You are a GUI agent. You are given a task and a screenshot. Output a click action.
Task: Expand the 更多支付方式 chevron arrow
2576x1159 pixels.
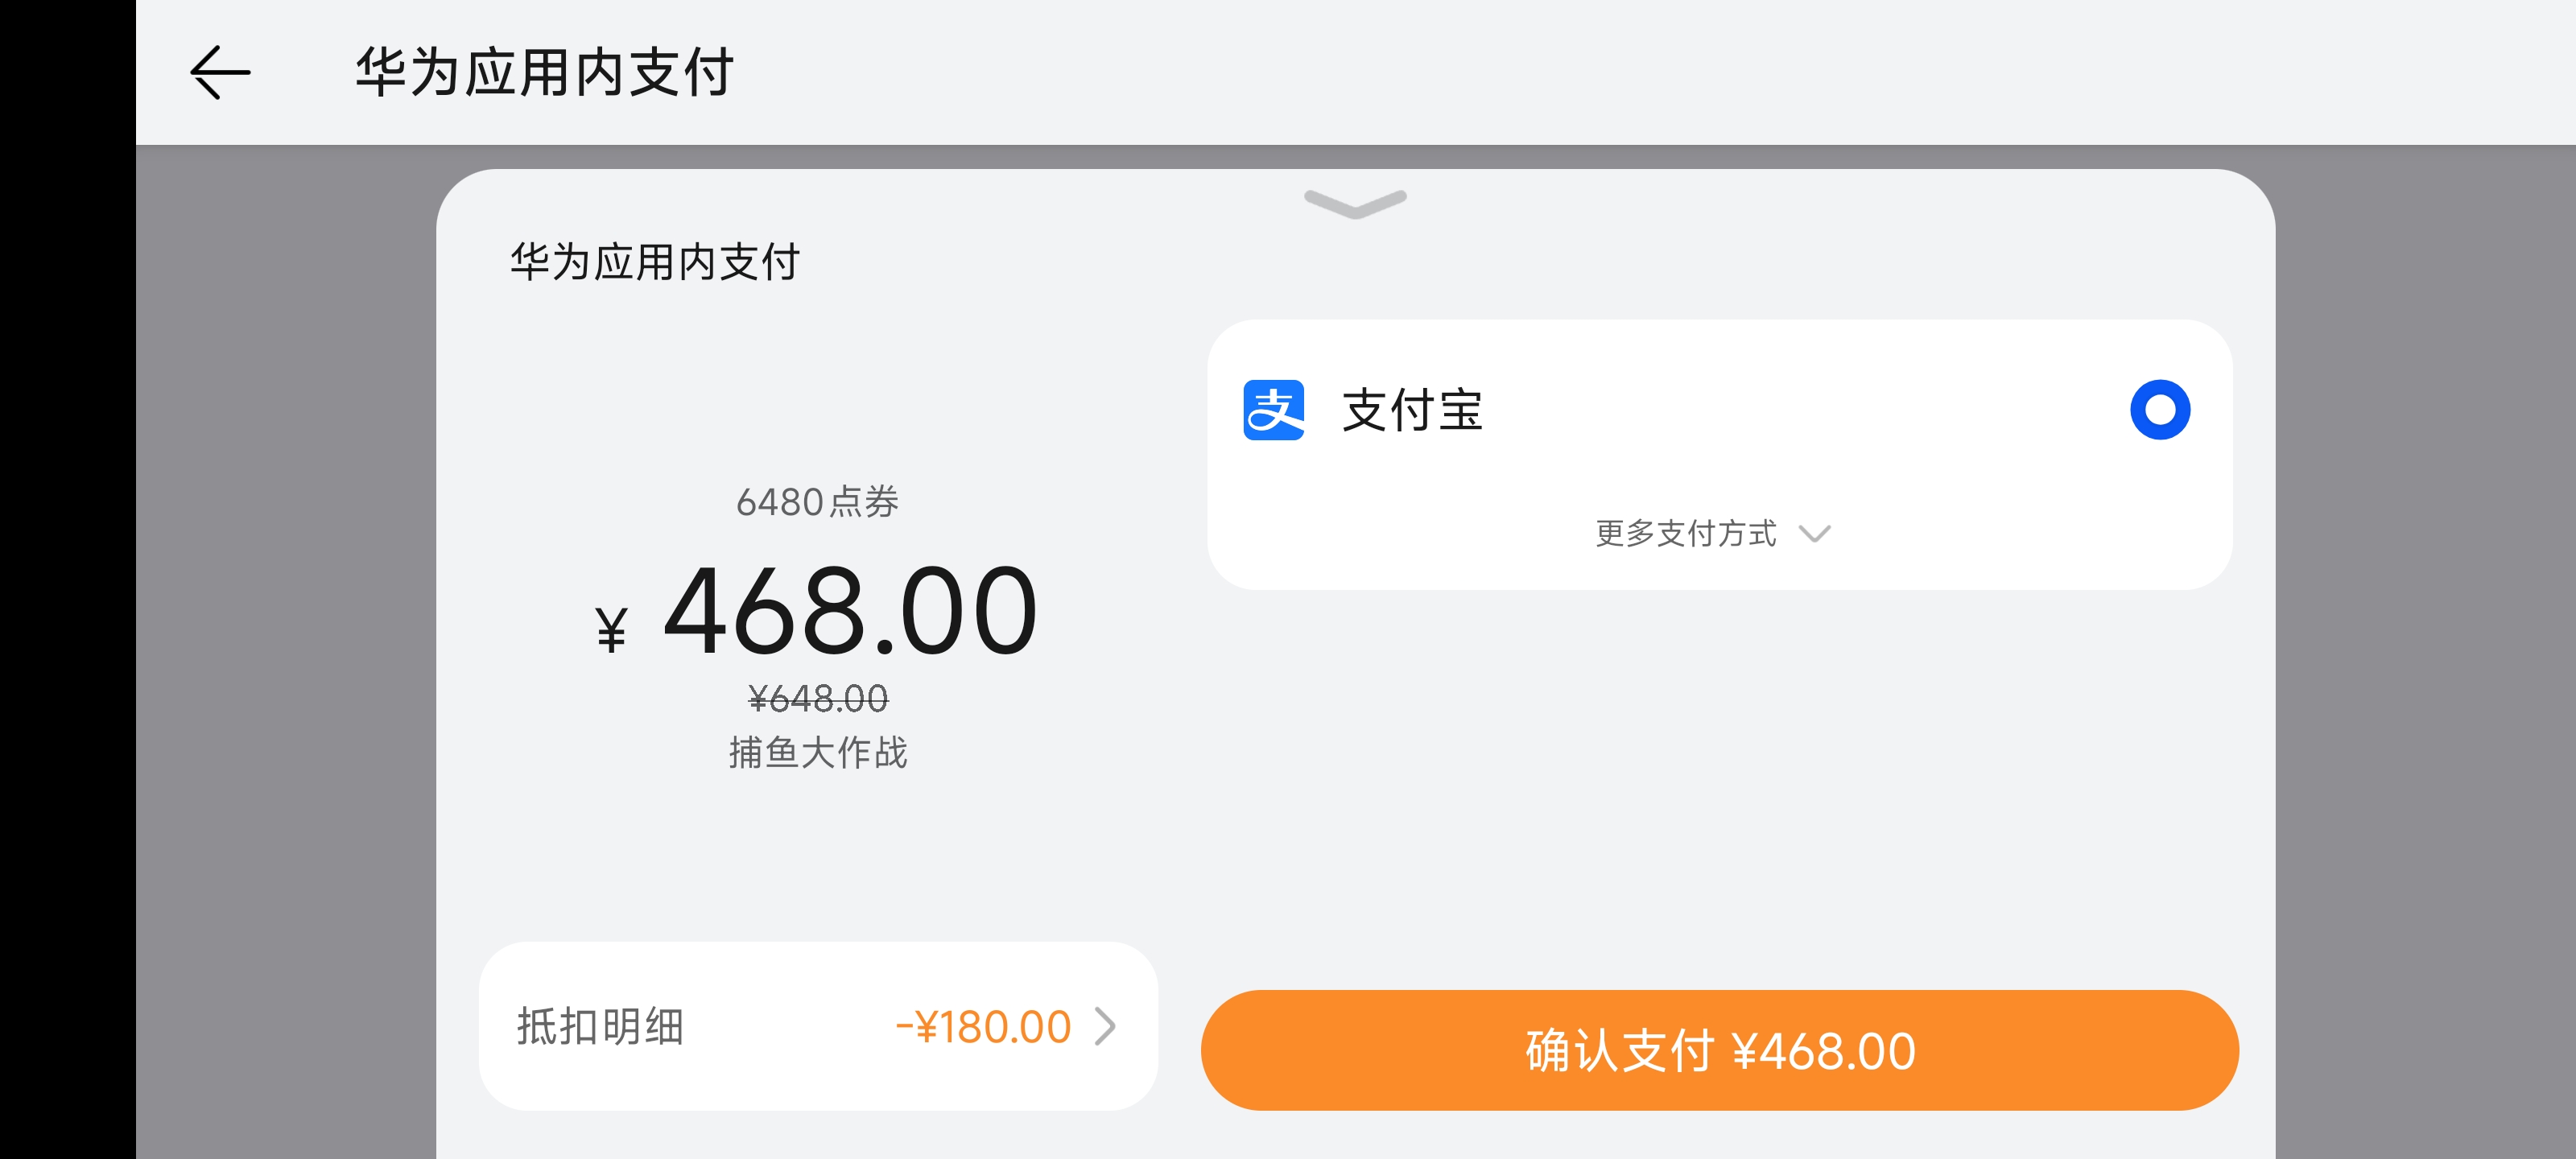(1814, 533)
